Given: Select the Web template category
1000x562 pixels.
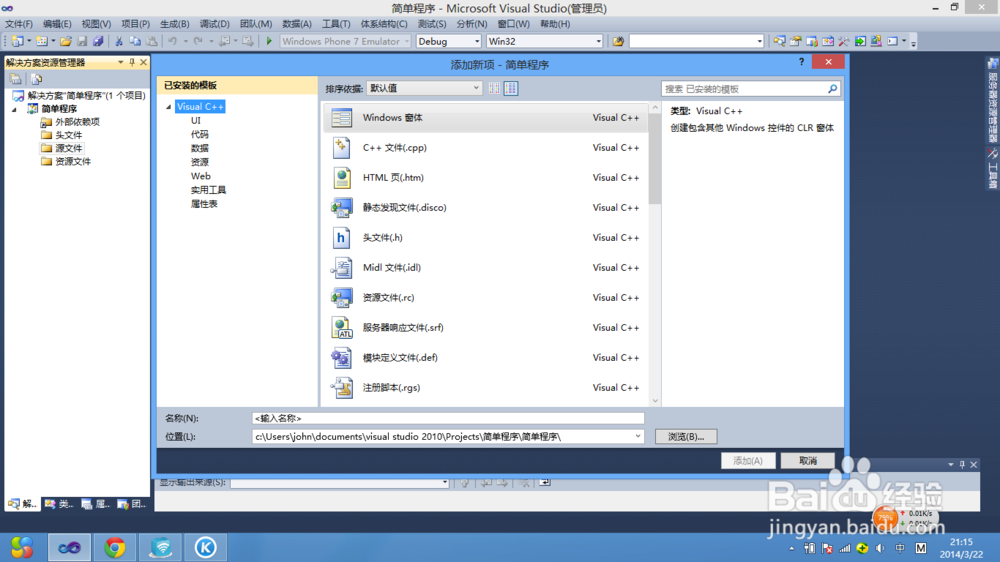Looking at the screenshot, I should 200,176.
